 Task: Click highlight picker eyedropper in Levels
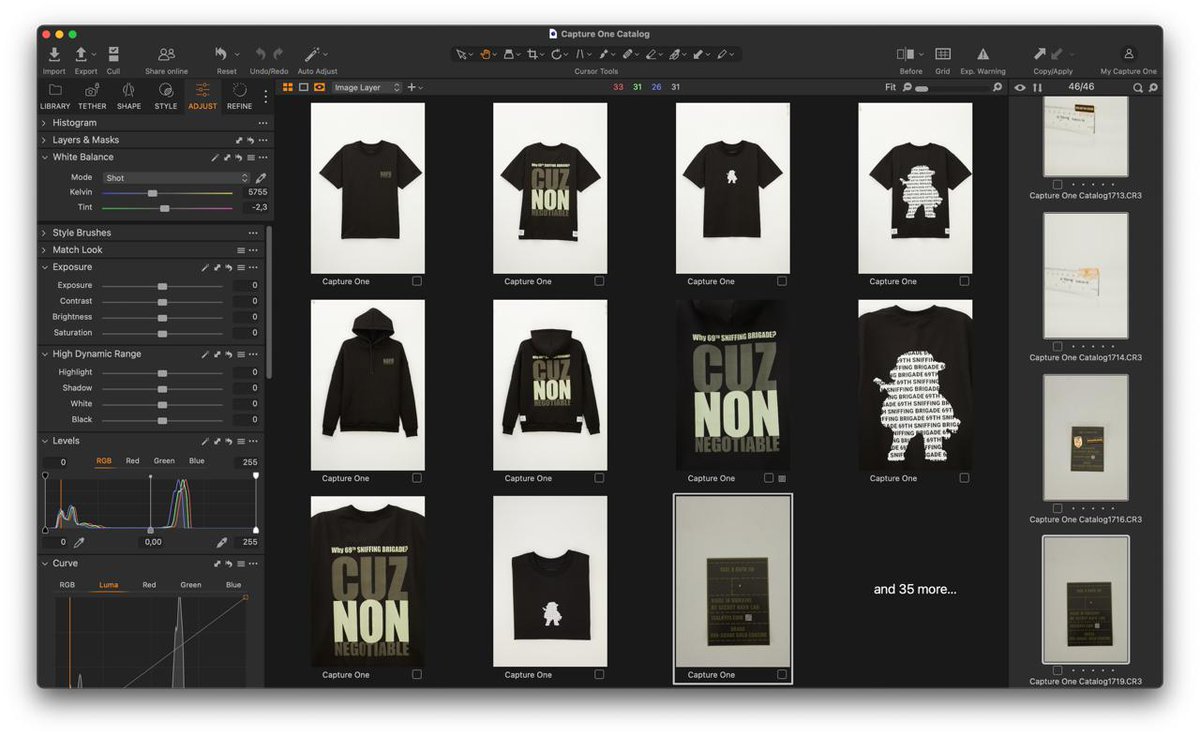223,542
